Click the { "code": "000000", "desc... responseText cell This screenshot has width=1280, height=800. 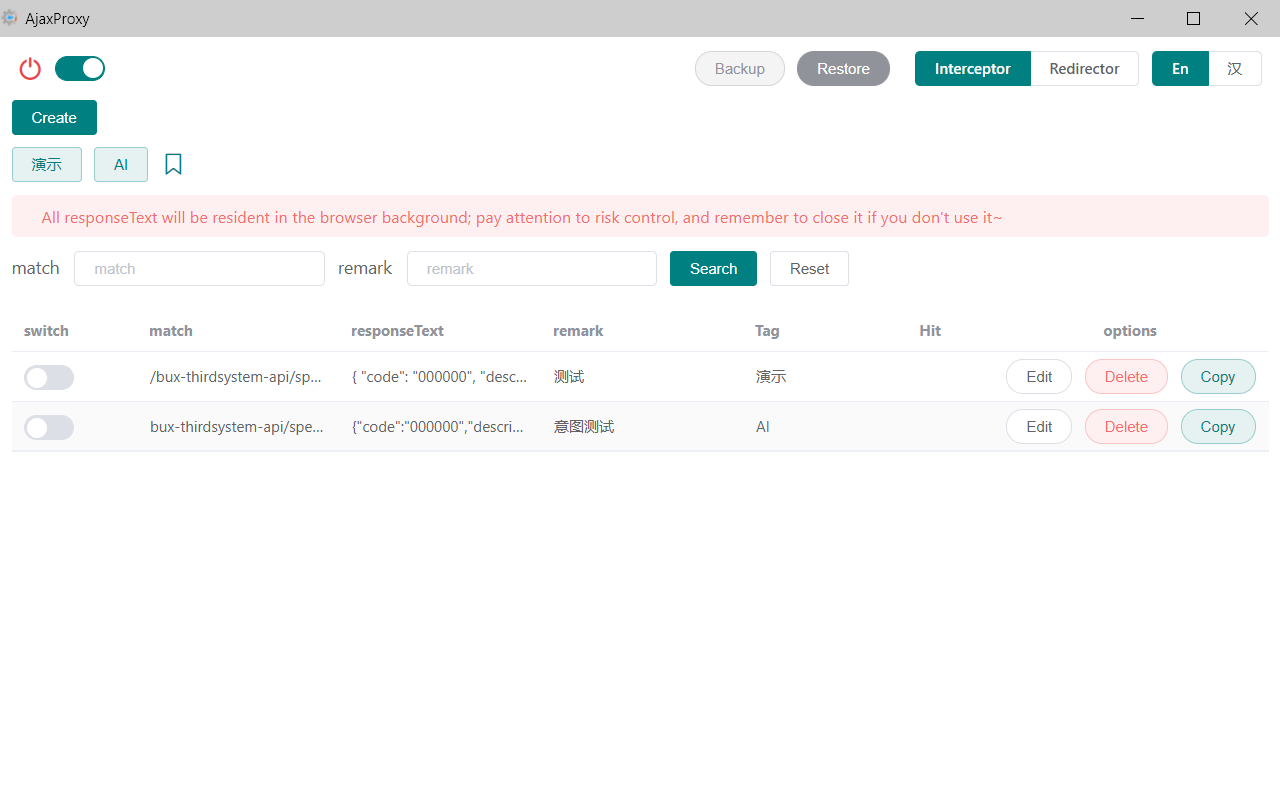pos(439,377)
